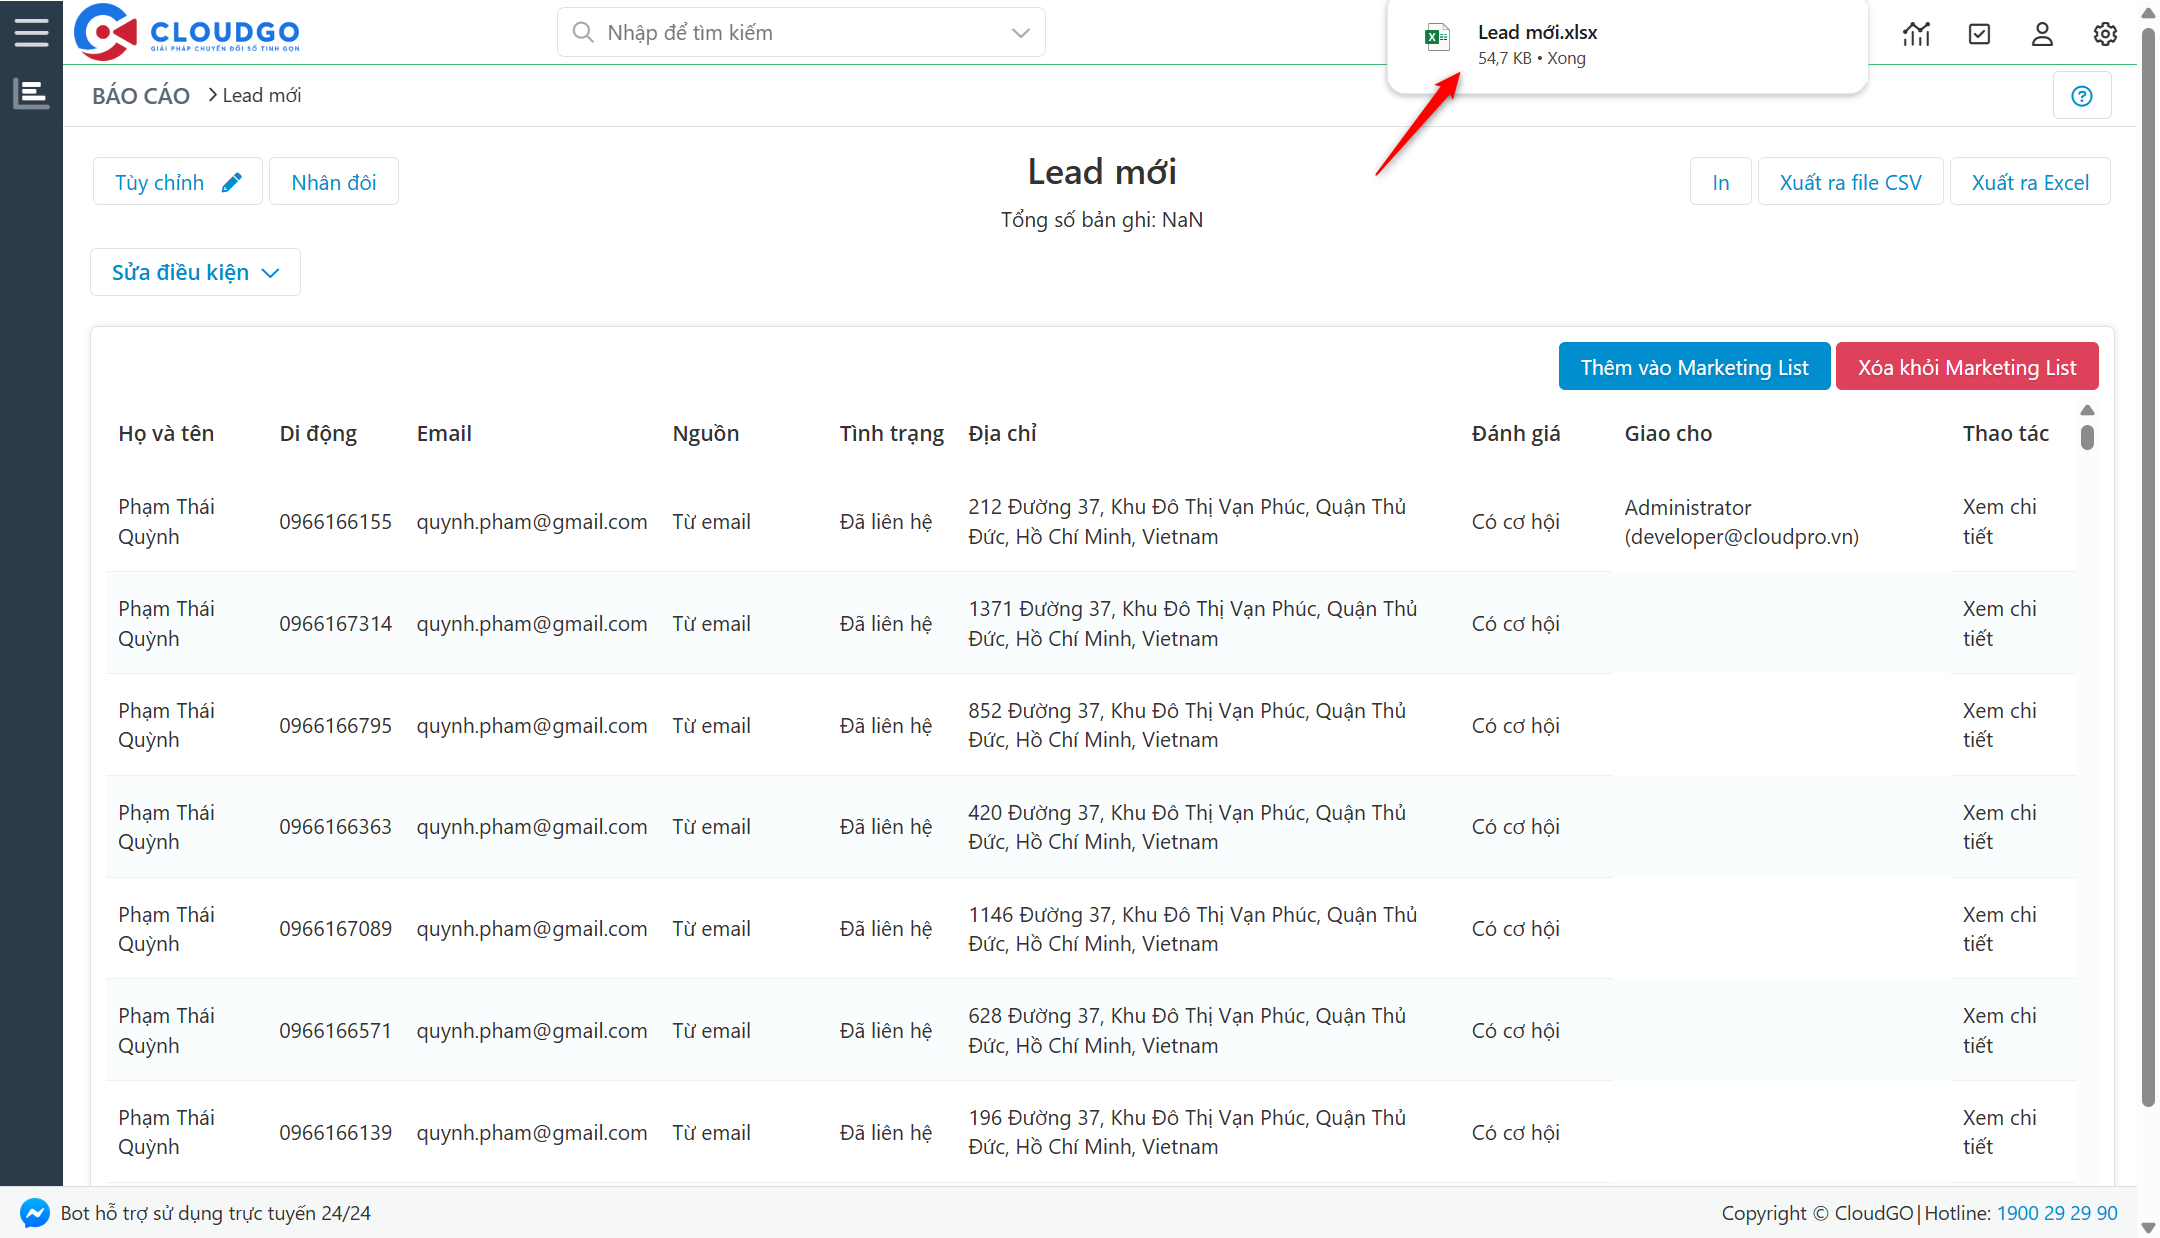The width and height of the screenshot is (2160, 1238).
Task: Click the Xuất ra Excel button
Action: pyautogui.click(x=2028, y=181)
